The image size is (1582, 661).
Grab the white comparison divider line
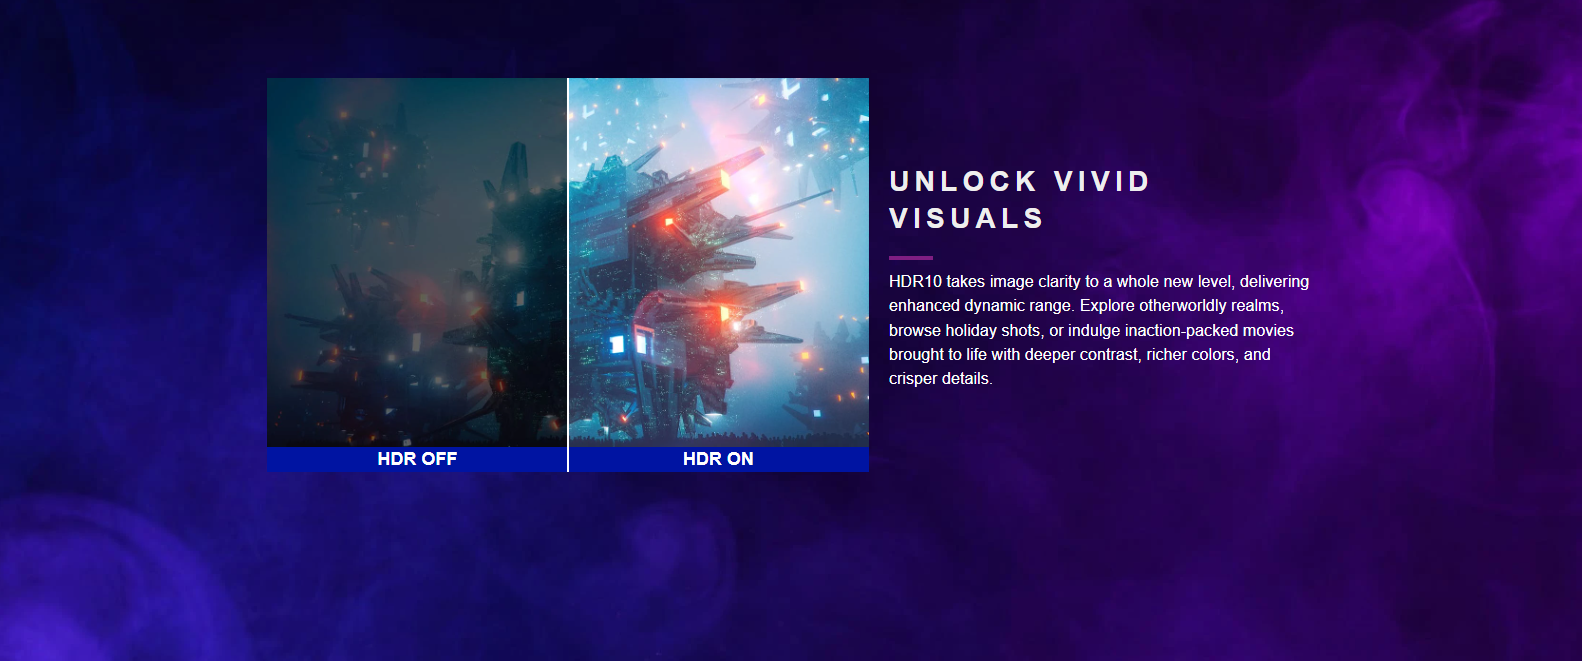pyautogui.click(x=568, y=275)
